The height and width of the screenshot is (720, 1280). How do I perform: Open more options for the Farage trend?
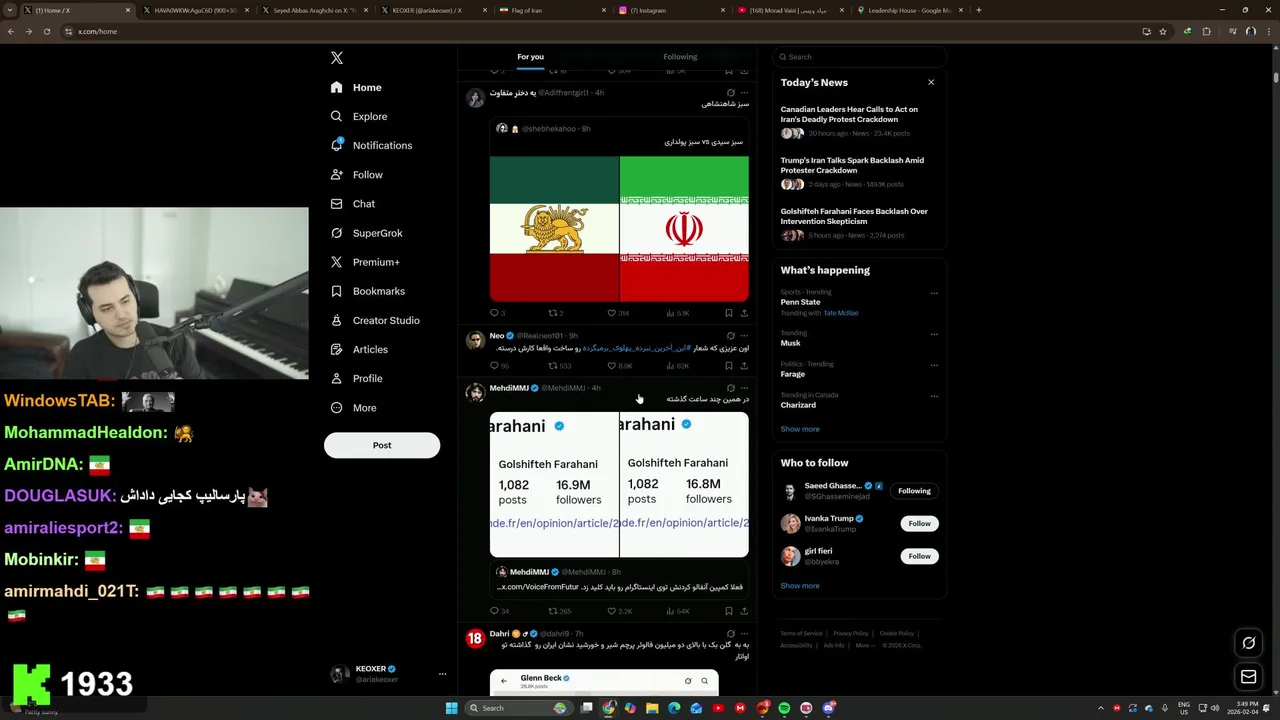click(934, 365)
